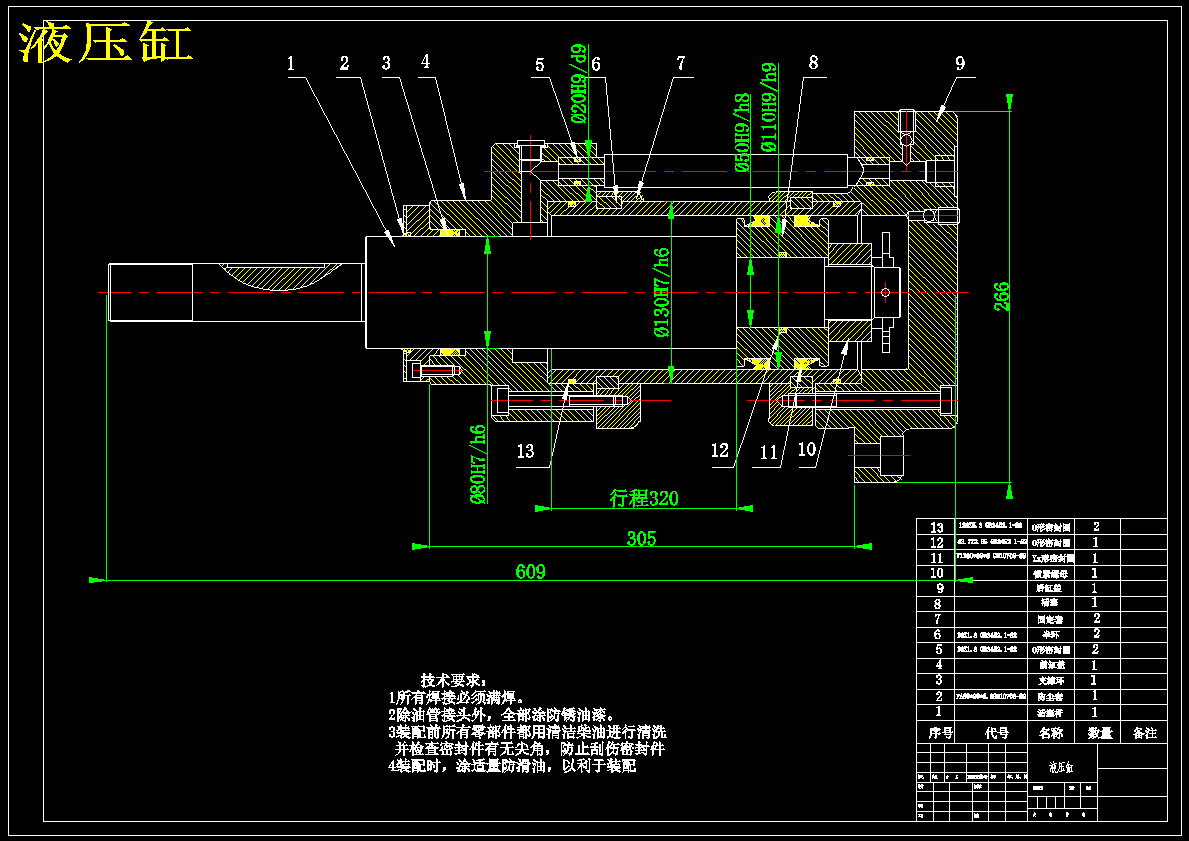Image resolution: width=1189 pixels, height=841 pixels.
Task: Click the note line 4装配时 about lubricant
Action: point(512,766)
